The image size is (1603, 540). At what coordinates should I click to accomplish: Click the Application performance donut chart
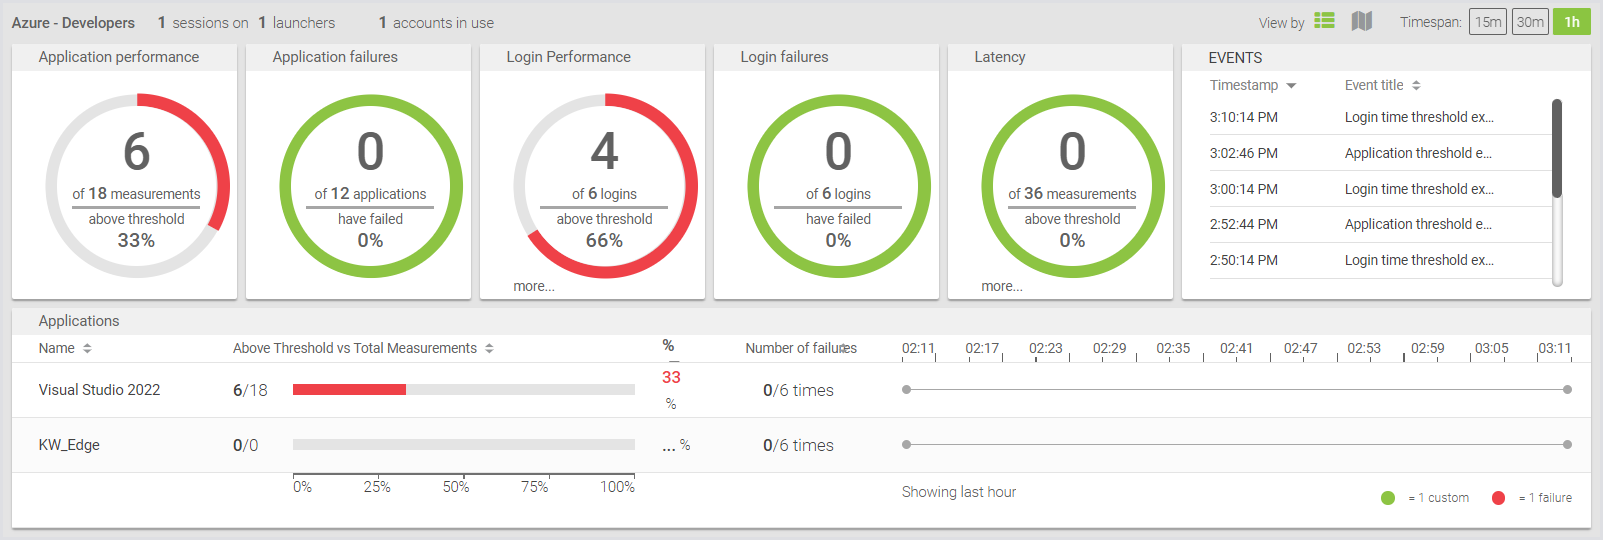click(137, 186)
